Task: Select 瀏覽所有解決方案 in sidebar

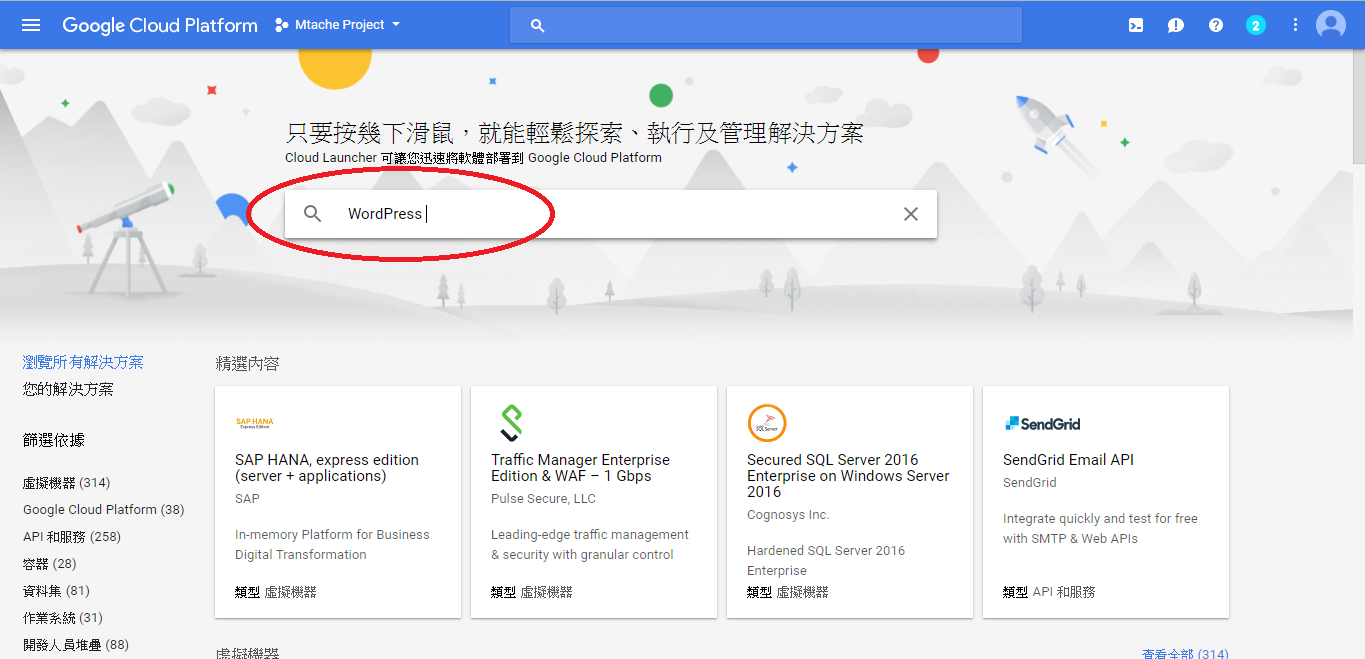Action: 83,362
